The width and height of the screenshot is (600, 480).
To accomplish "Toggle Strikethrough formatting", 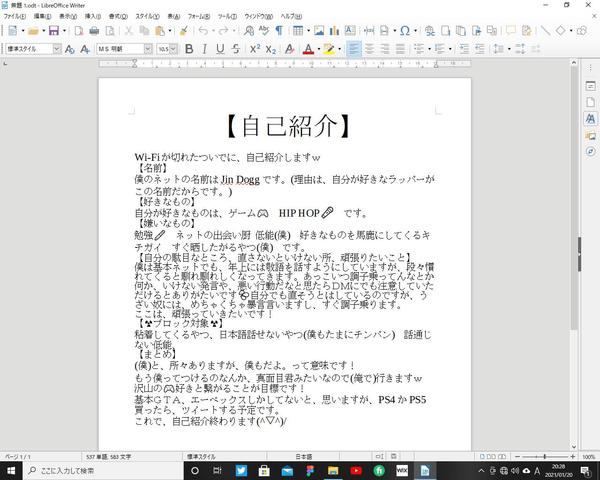I will pyautogui.click(x=236, y=49).
